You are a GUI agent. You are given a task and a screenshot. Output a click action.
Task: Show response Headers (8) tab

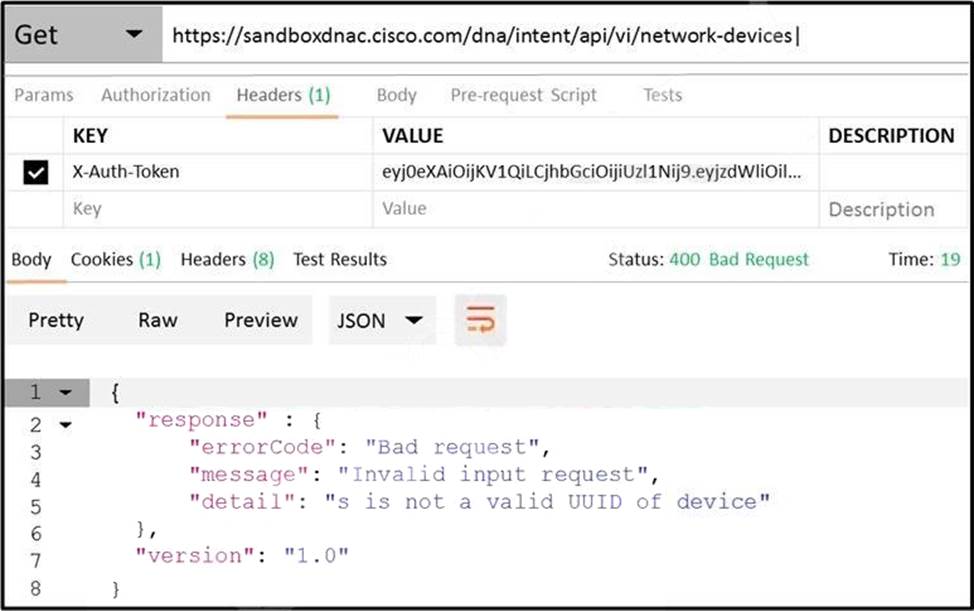(227, 260)
